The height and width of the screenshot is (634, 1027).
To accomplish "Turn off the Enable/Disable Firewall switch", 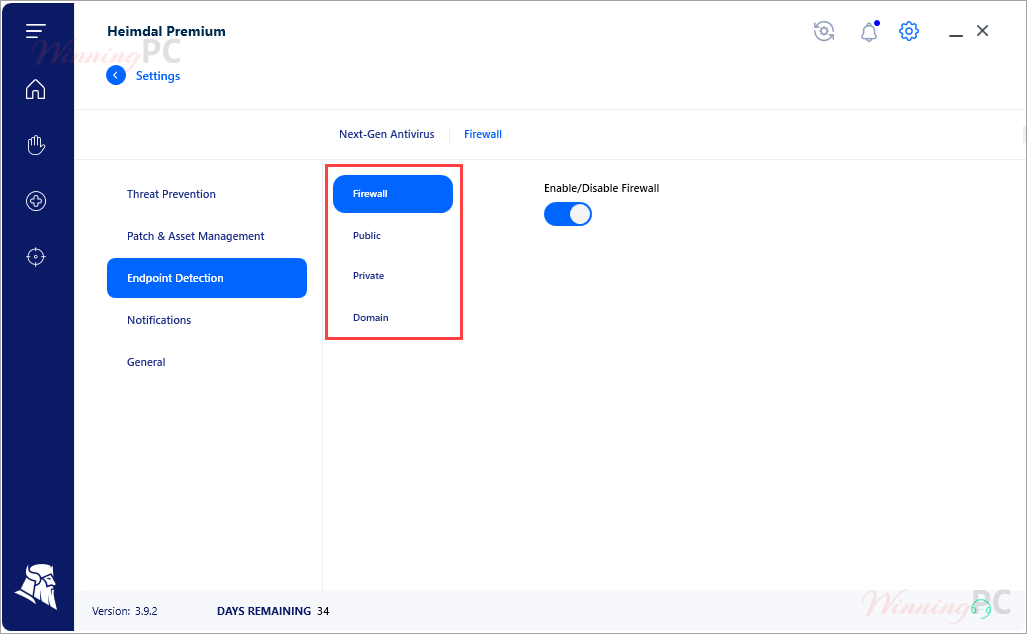I will click(x=568, y=214).
